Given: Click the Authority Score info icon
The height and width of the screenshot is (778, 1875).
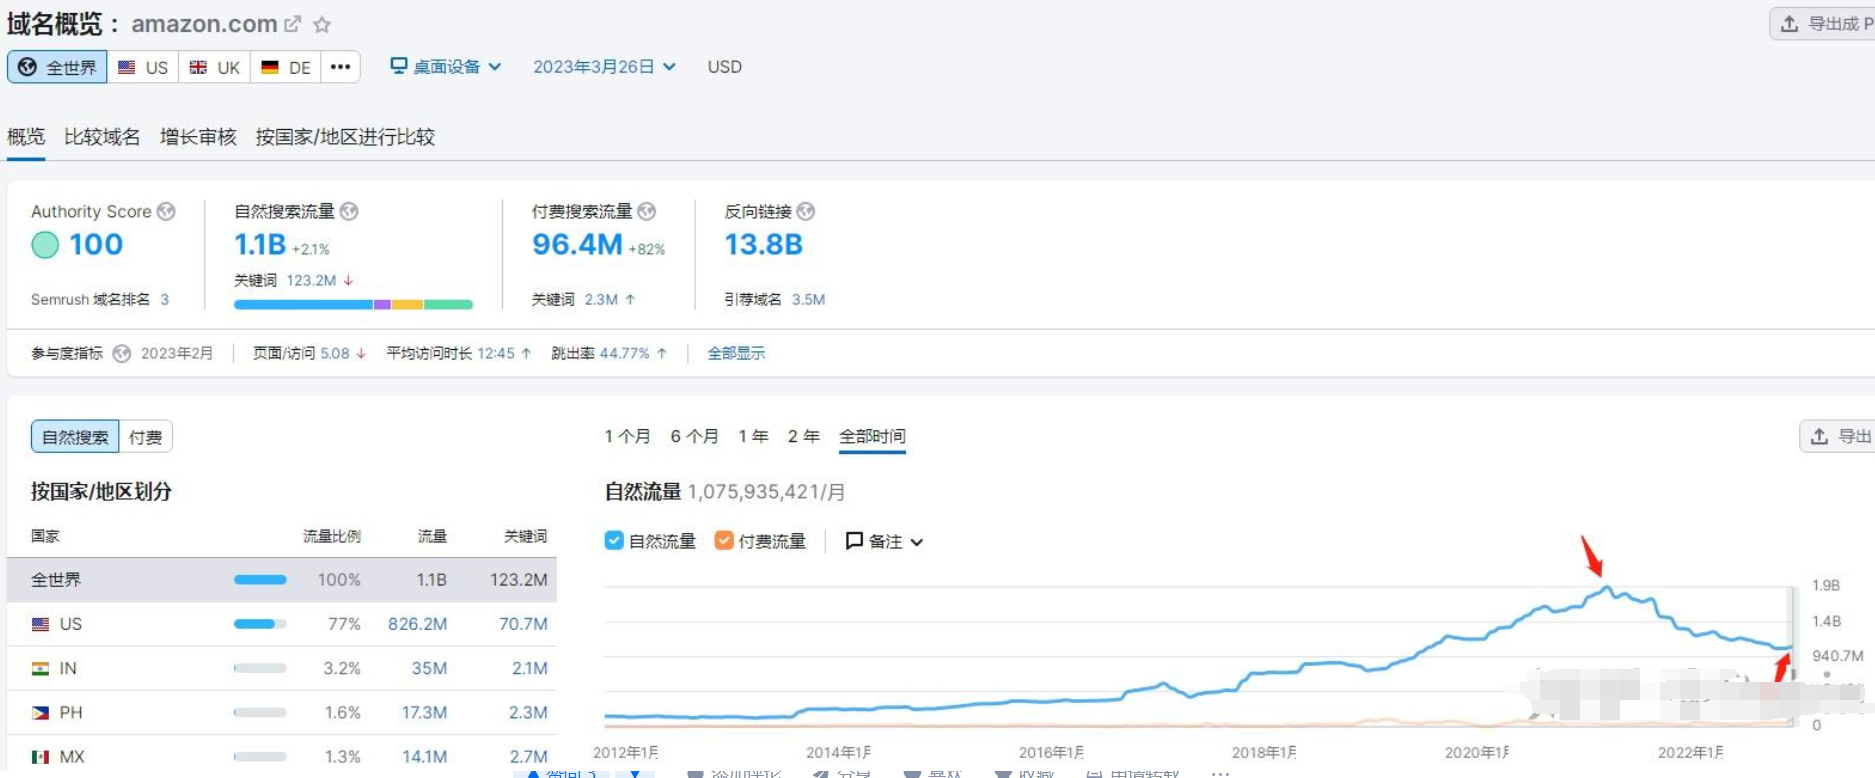Looking at the screenshot, I should click(x=166, y=211).
